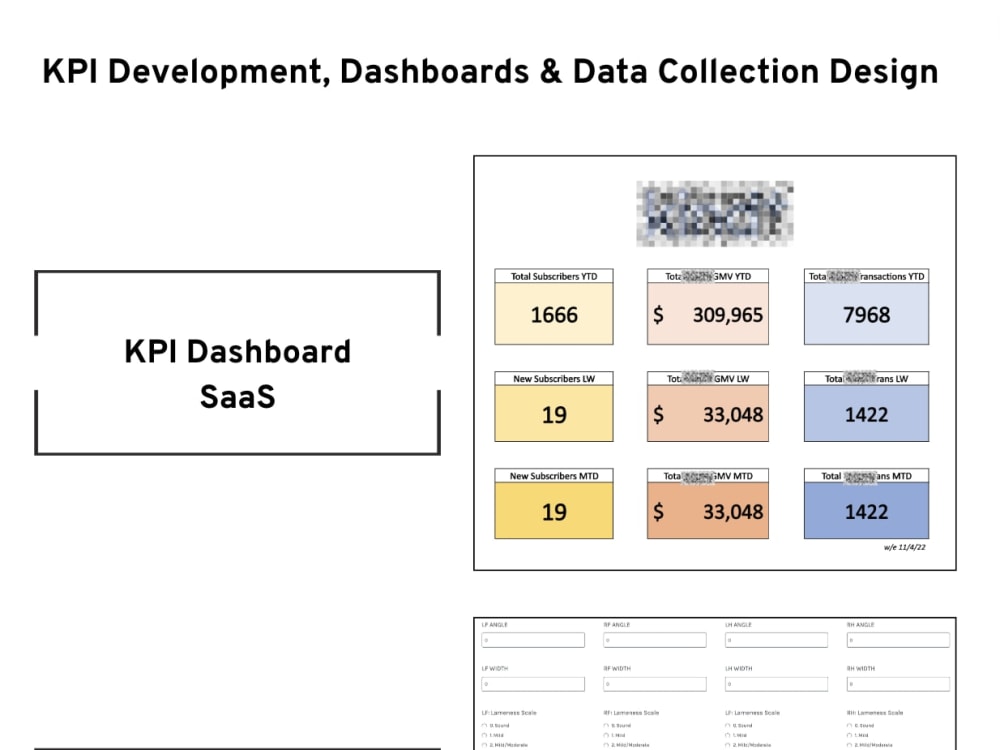
Task: Click the 'Total Subscribers YTD' header label
Action: (554, 276)
